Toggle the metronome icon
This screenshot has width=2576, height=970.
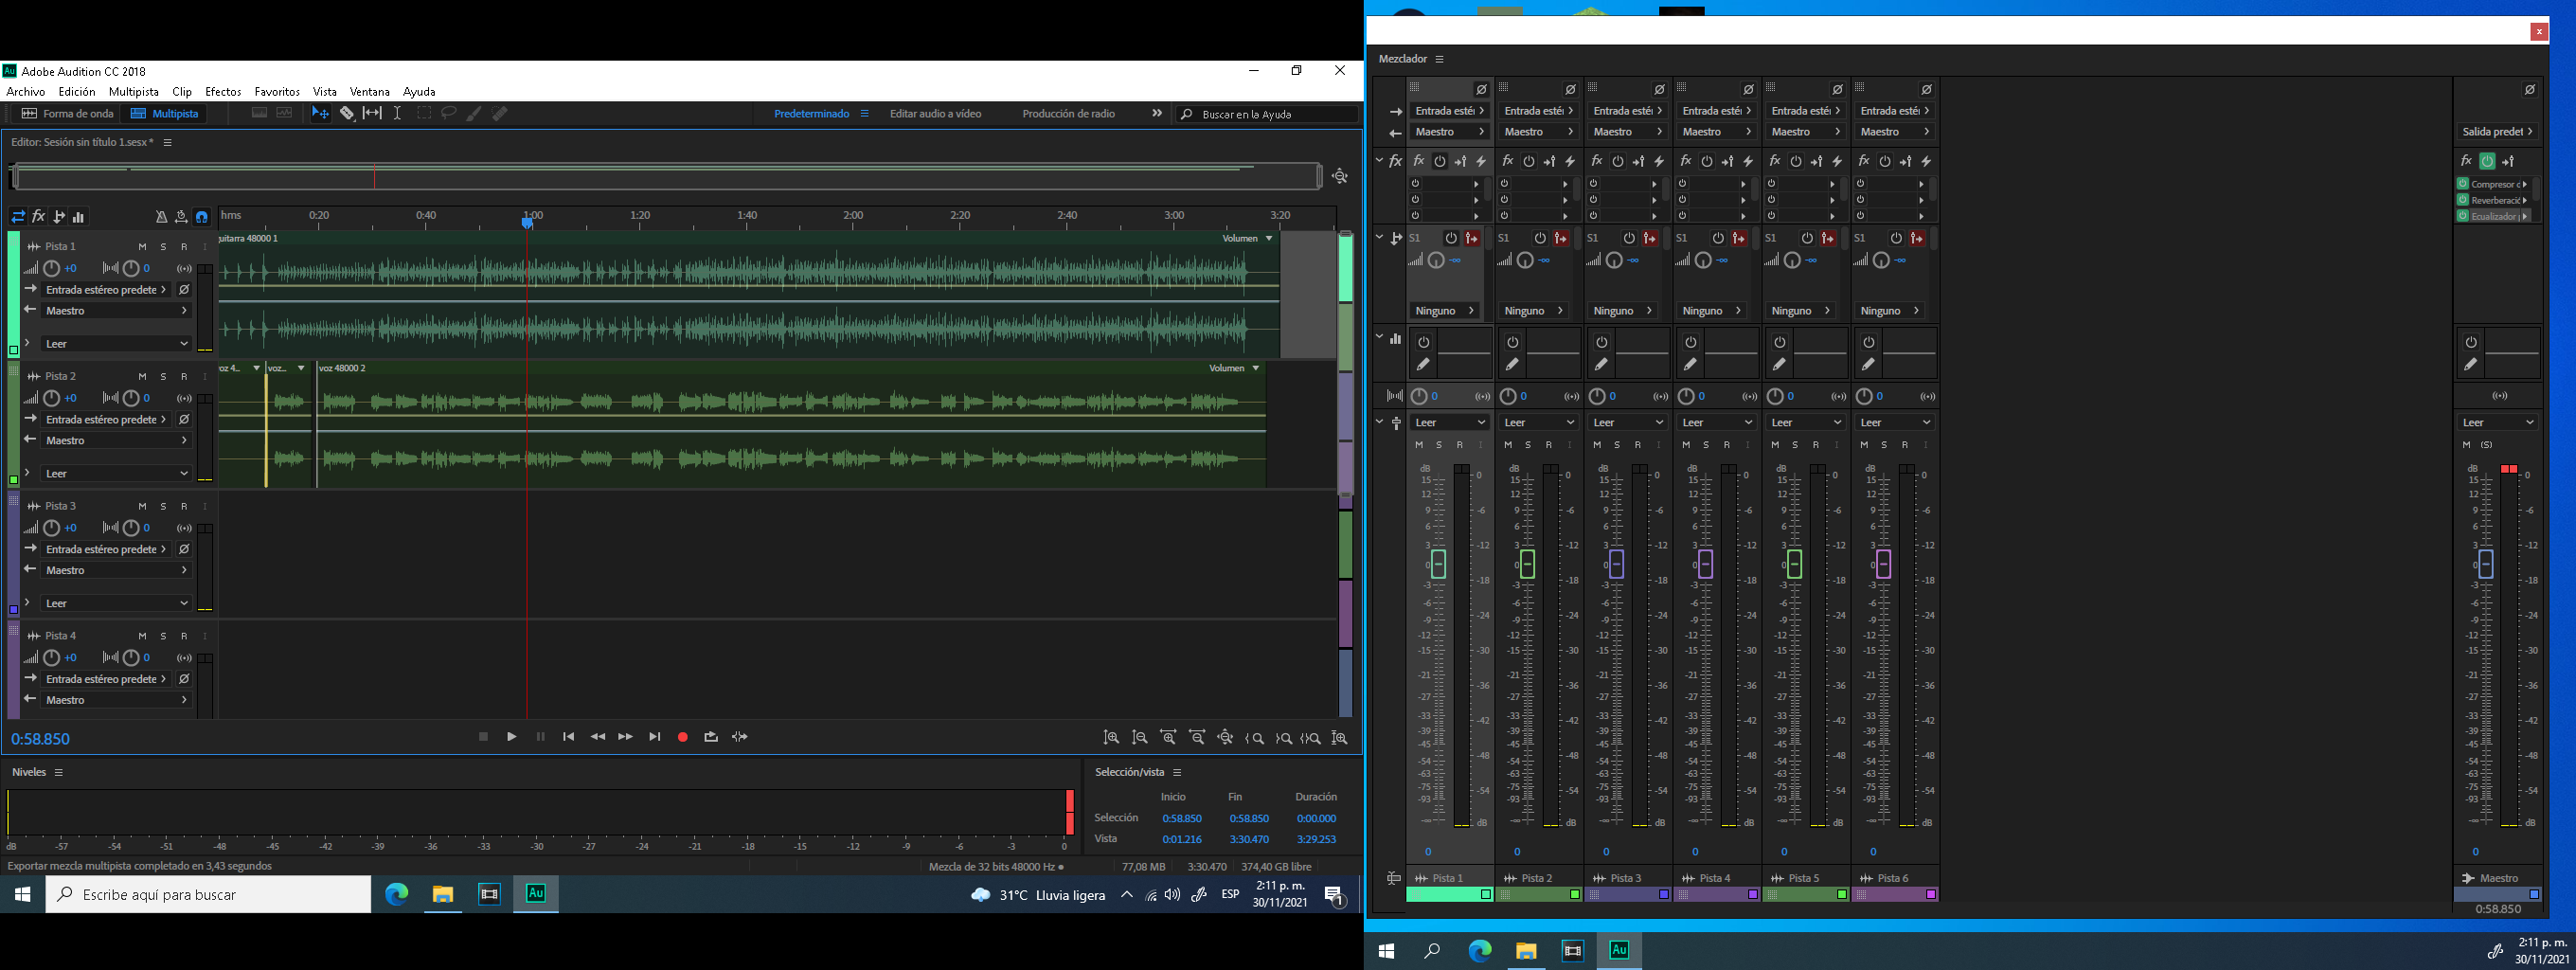point(161,217)
